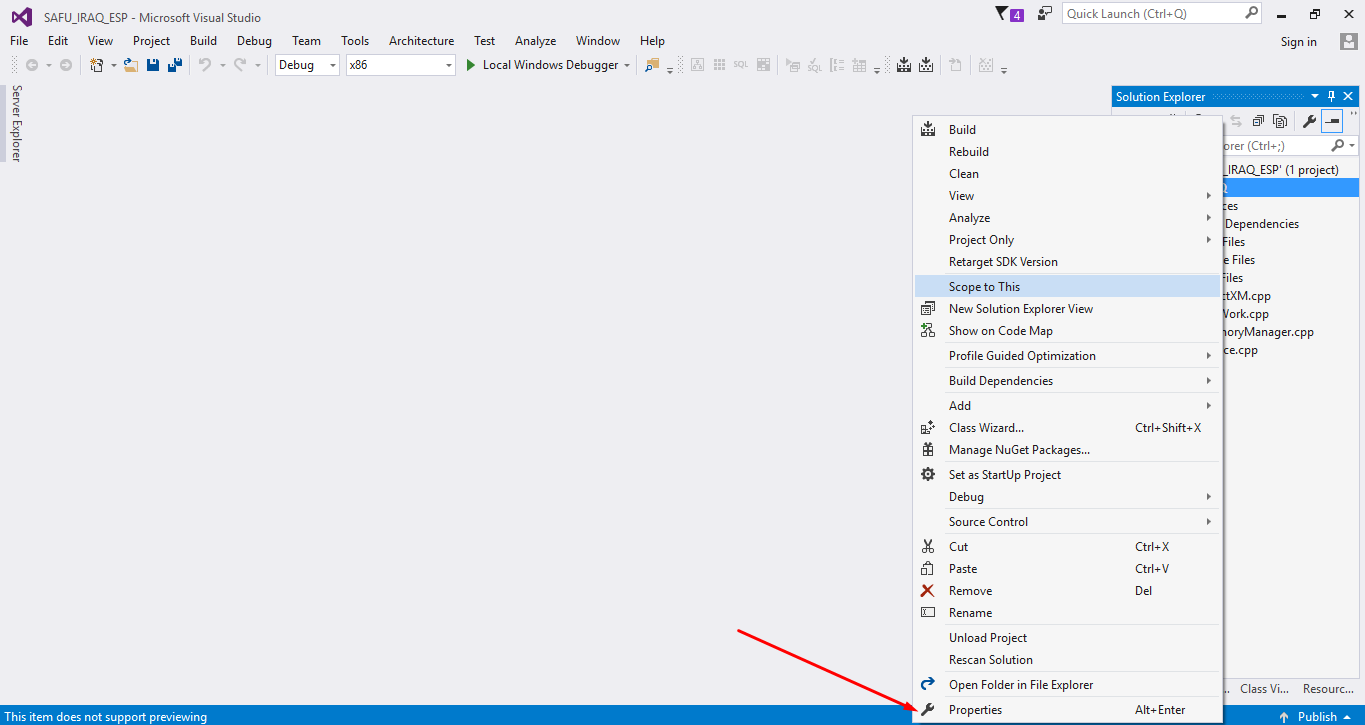Click the Undo arrow in toolbar
The height and width of the screenshot is (725, 1365).
[x=205, y=65]
